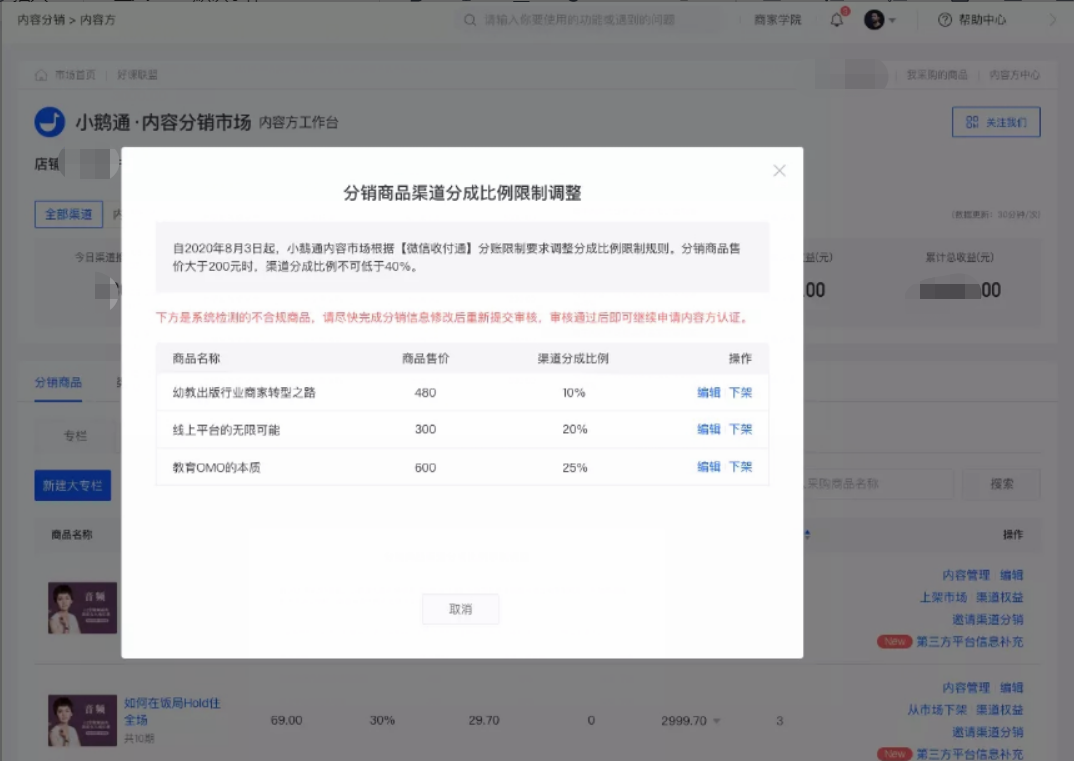Edit 线上平台的无限可能 product
The width and height of the screenshot is (1074, 761).
[x=708, y=429]
